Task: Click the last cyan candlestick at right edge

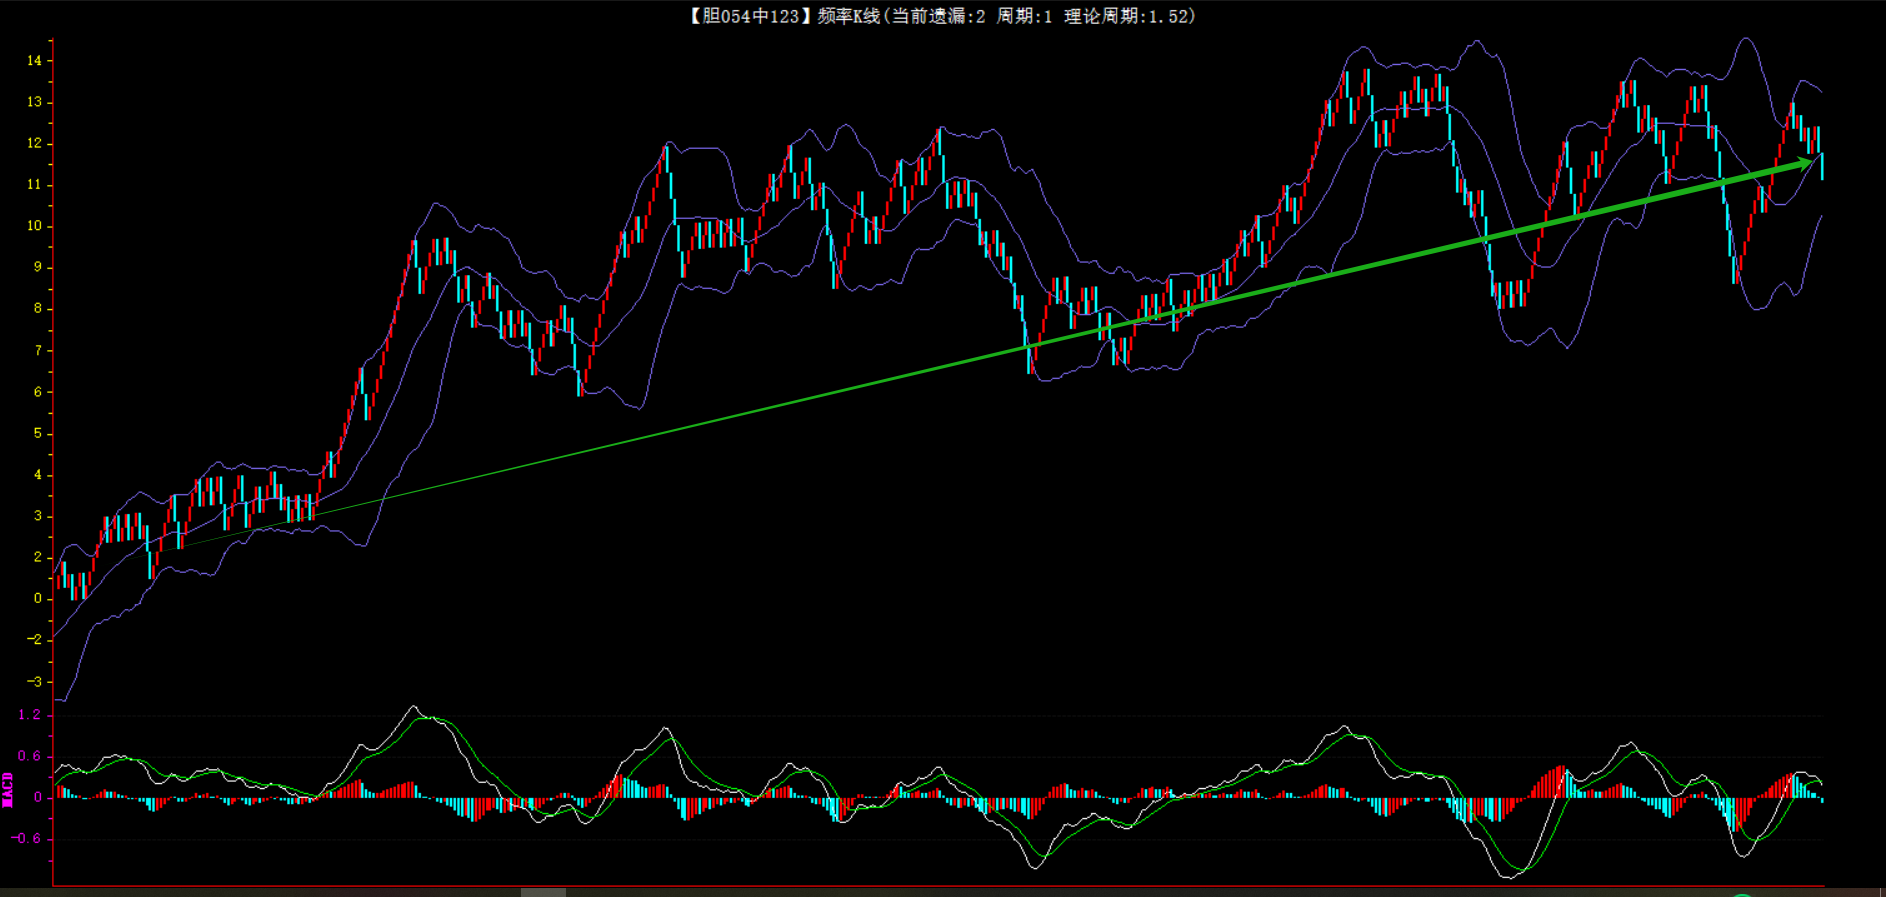Action: (x=1822, y=166)
